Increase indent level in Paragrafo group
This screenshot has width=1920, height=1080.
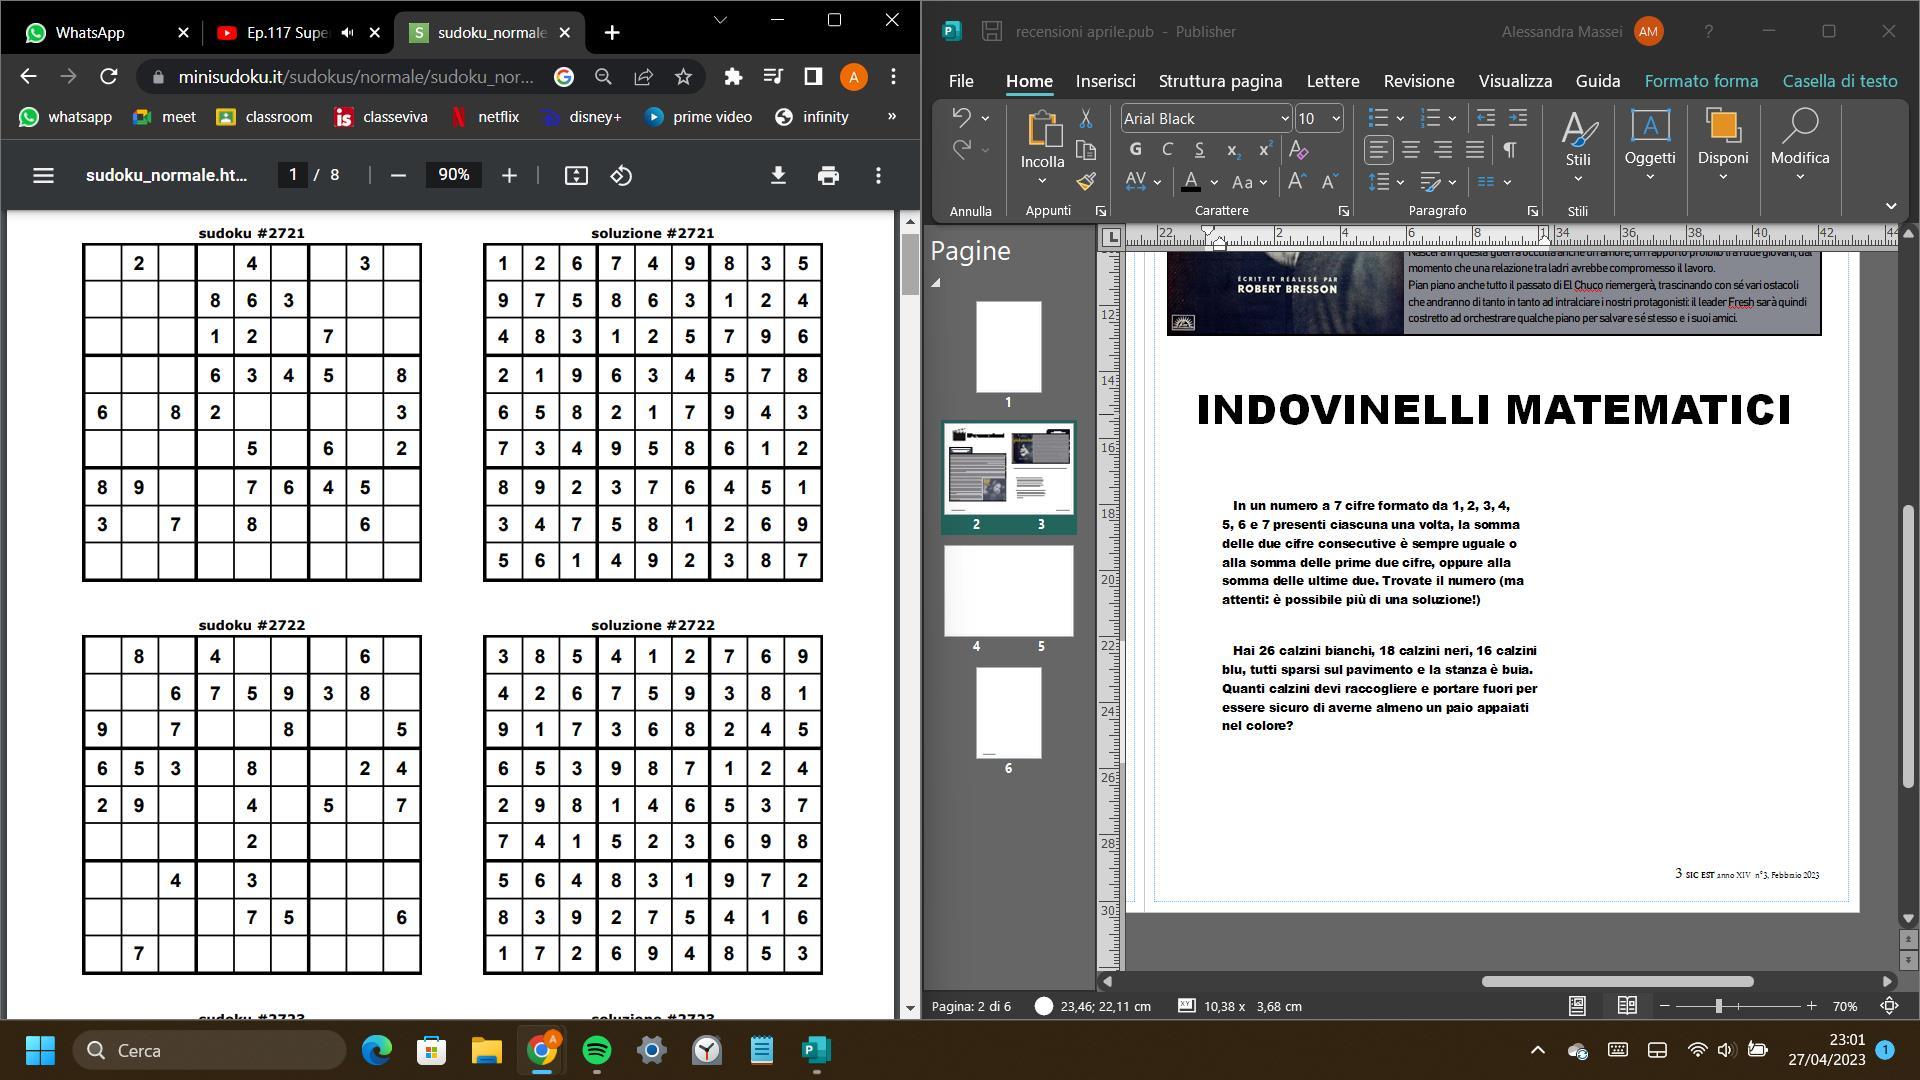[x=1517, y=118]
